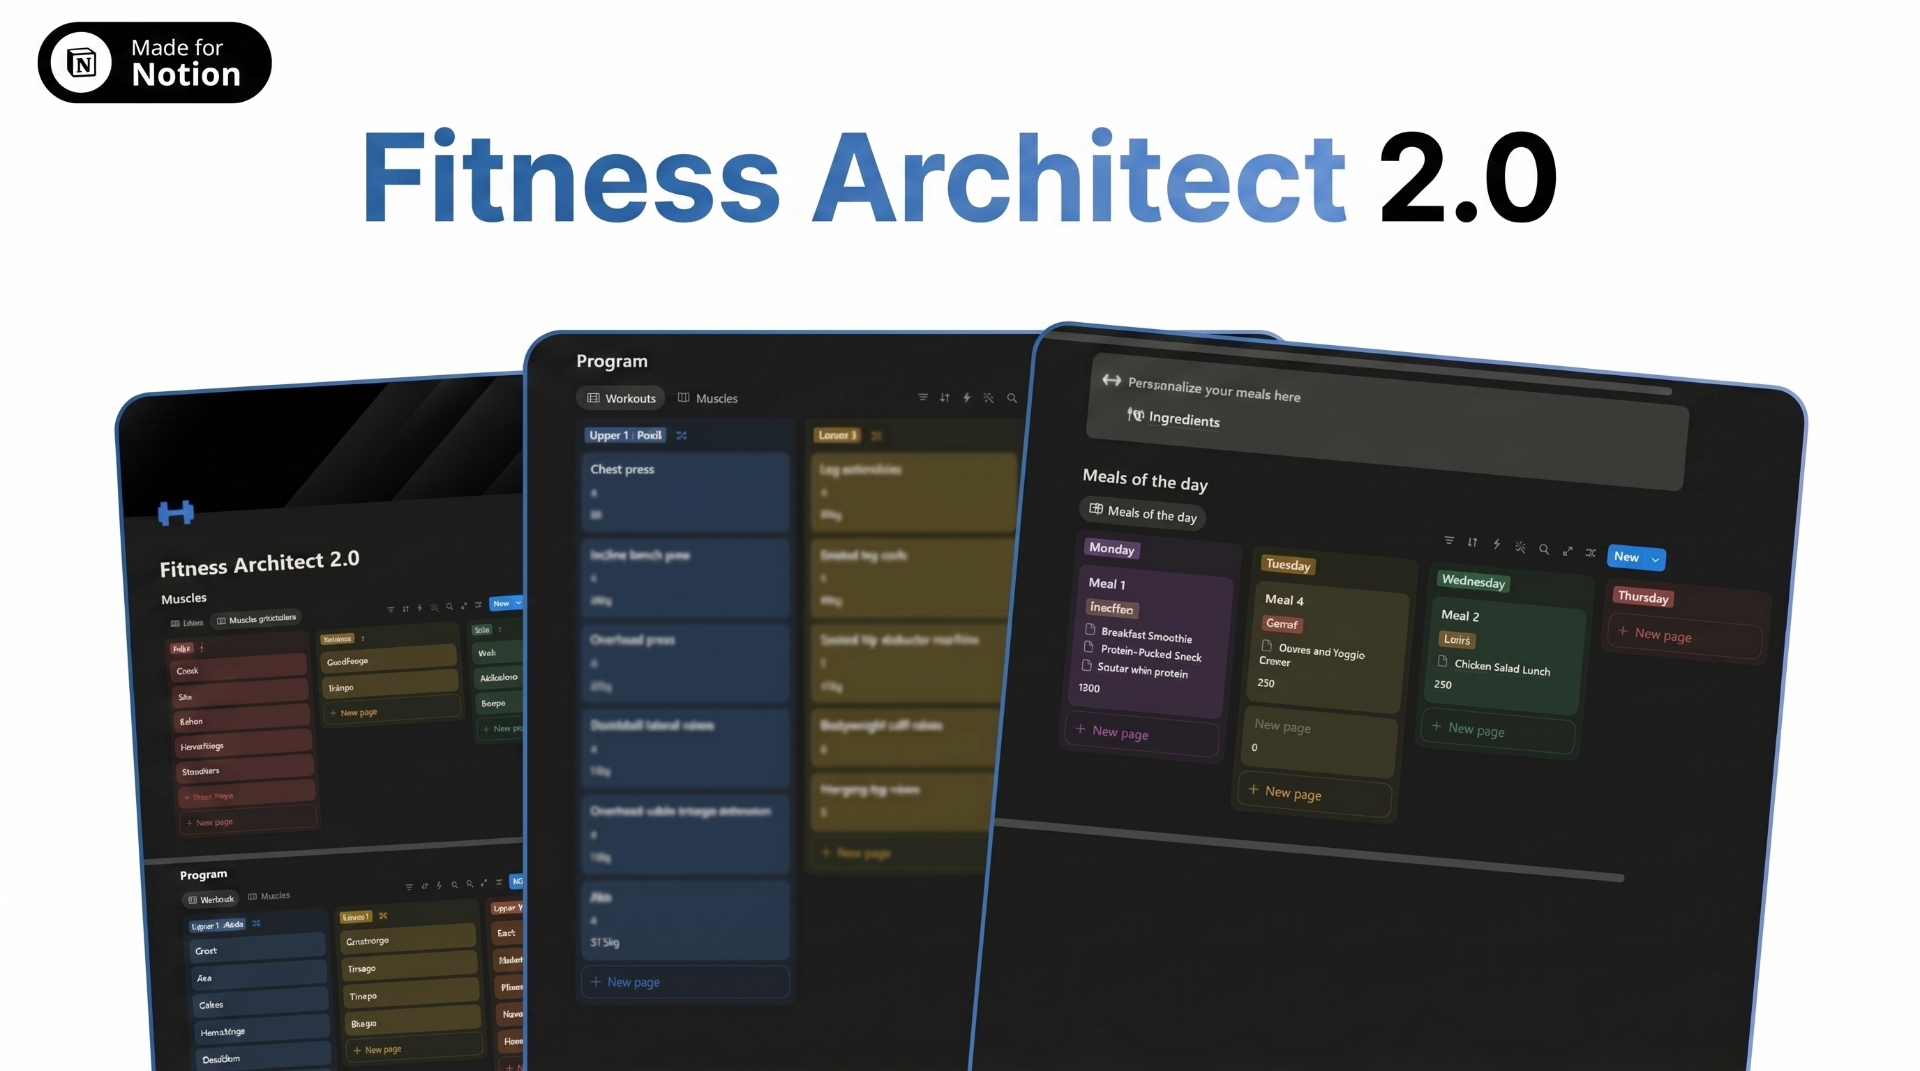Click page icon beside Breakfast Smoothie
This screenshot has width=1920, height=1071.
[1091, 630]
